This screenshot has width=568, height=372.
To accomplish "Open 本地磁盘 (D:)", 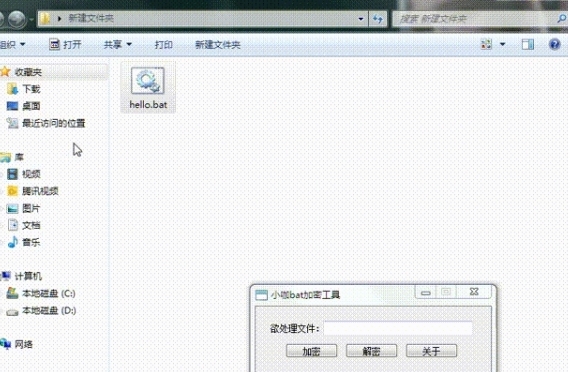I will pyautogui.click(x=41, y=310).
